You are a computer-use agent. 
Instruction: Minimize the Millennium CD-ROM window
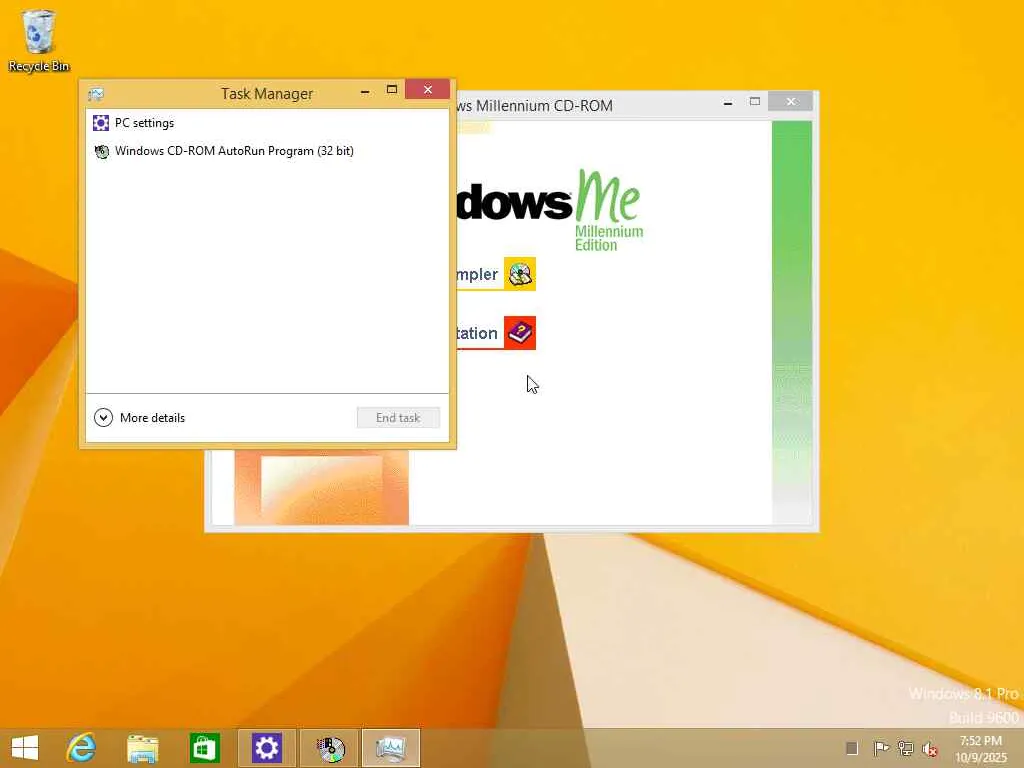point(728,103)
